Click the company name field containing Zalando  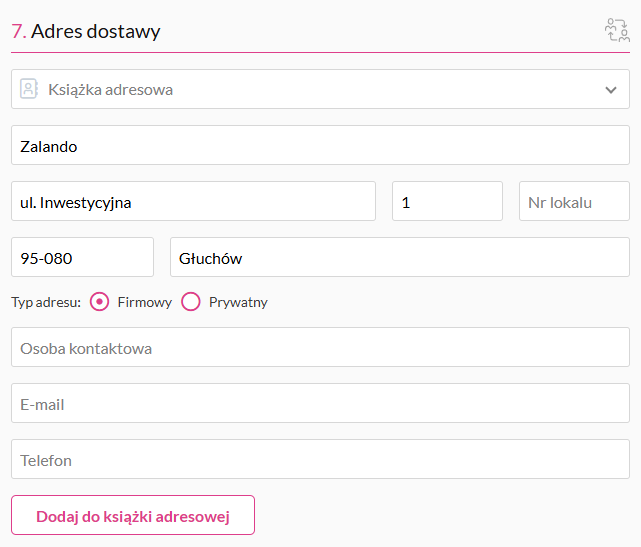pos(320,145)
